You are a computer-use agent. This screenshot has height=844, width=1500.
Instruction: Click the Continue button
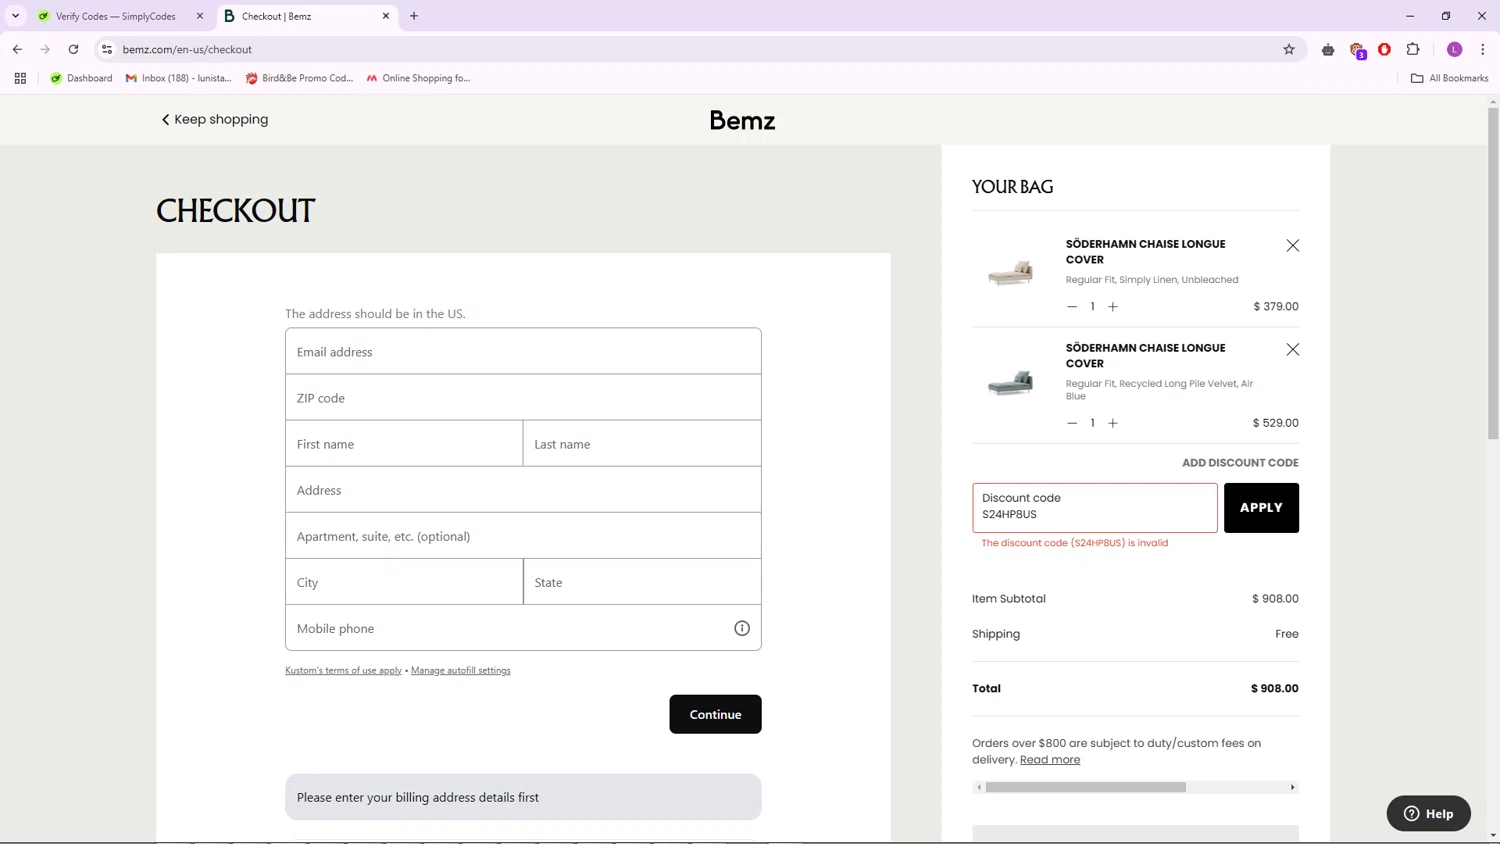click(x=715, y=714)
